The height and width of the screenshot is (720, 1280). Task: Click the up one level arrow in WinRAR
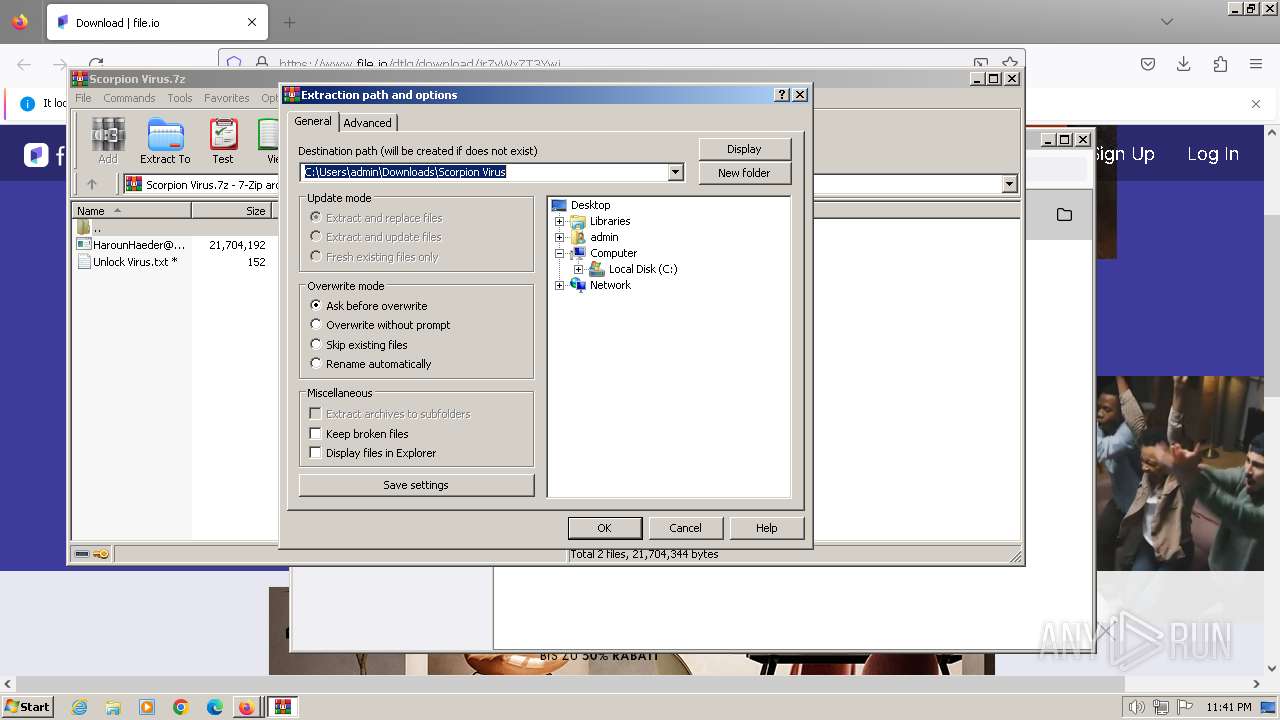(x=92, y=184)
